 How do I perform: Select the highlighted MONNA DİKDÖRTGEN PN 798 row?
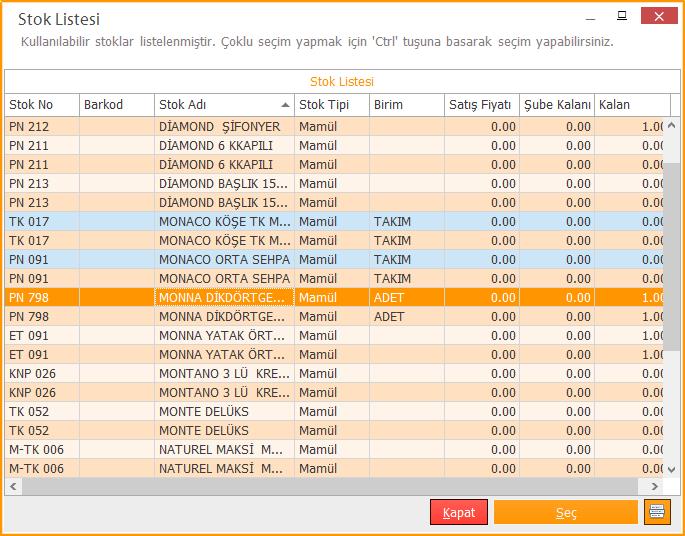[220, 298]
